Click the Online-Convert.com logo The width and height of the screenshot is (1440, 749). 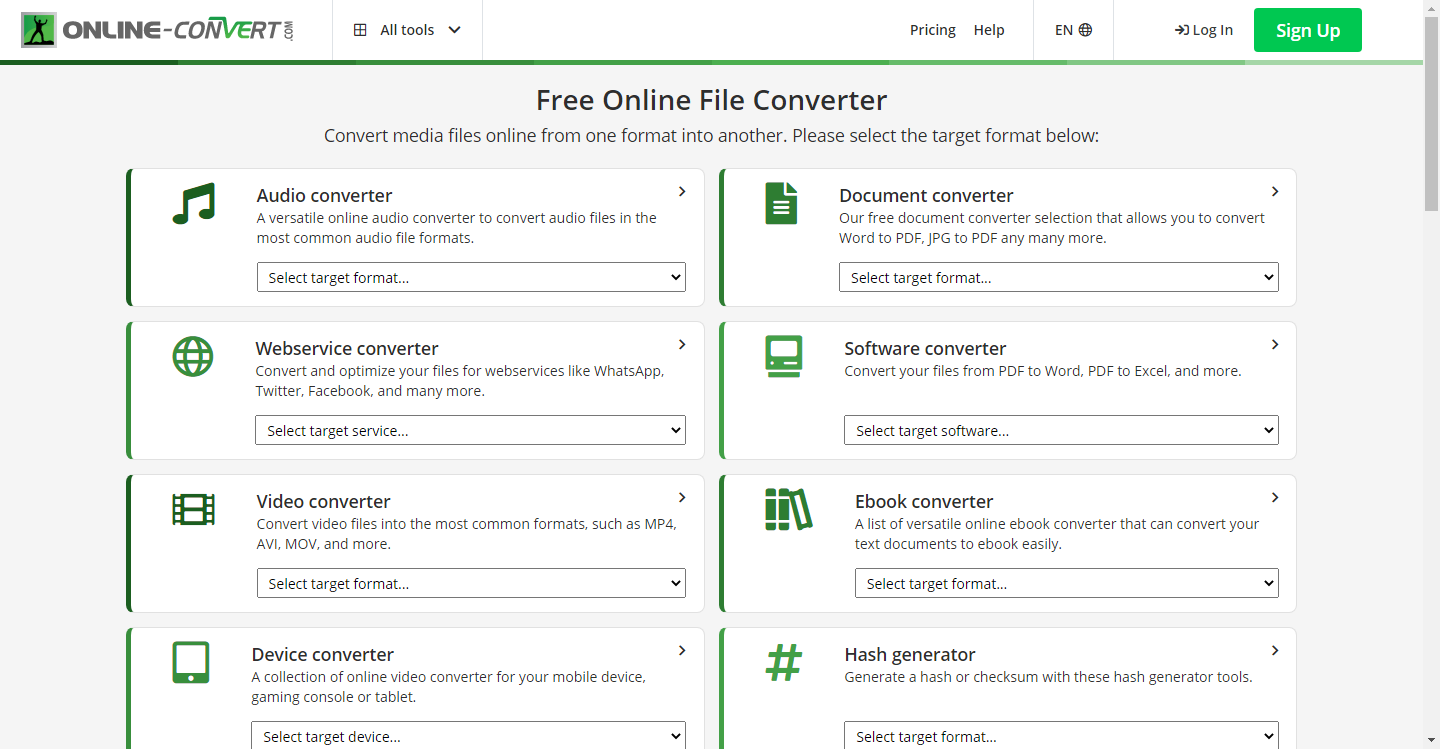pos(159,30)
